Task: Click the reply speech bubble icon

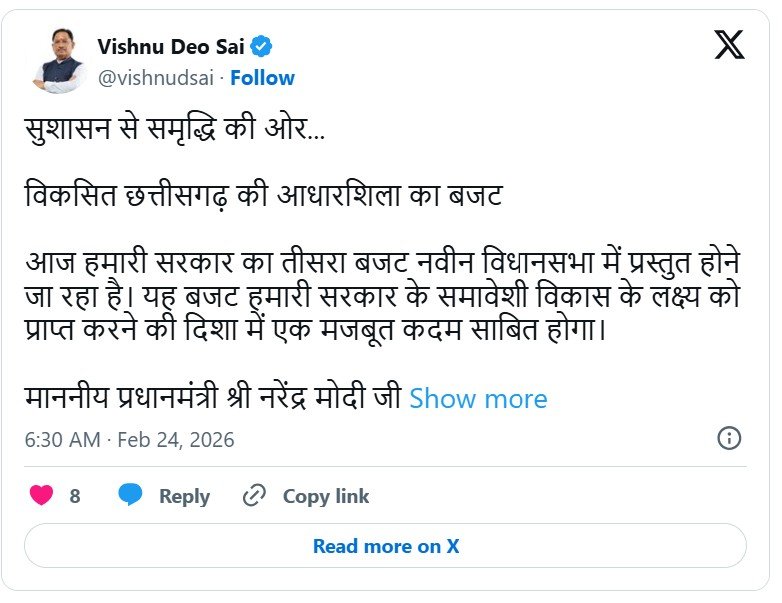Action: tap(131, 495)
